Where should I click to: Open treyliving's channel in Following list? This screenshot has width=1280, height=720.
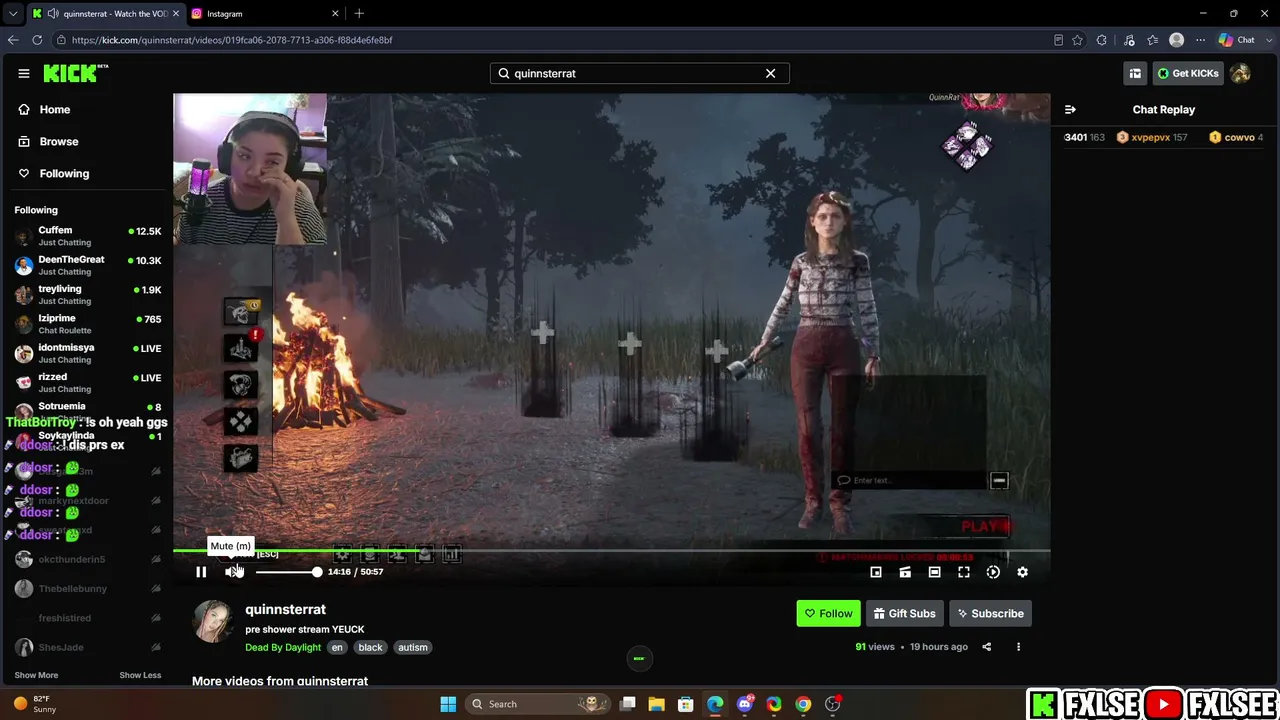88,295
